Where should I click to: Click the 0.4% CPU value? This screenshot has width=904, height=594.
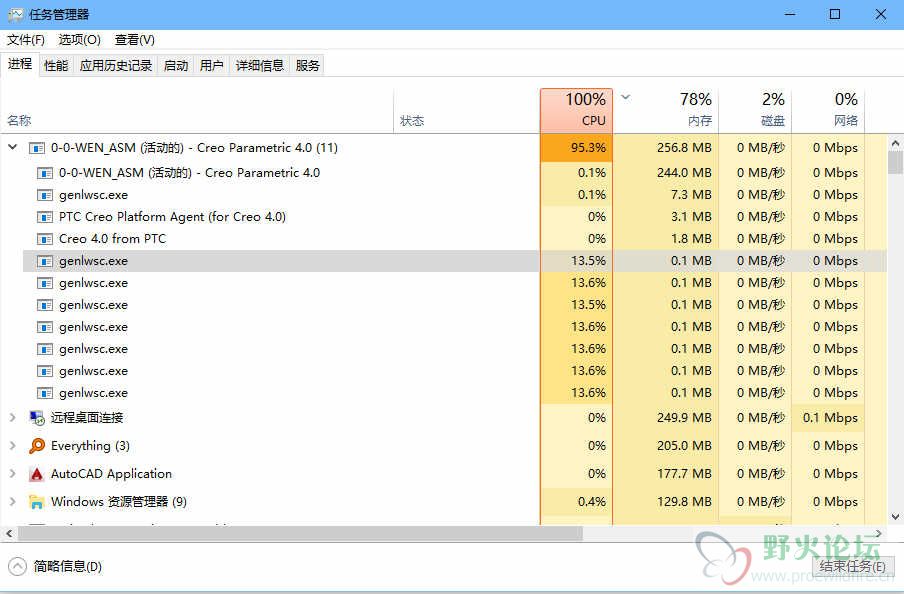(x=592, y=502)
